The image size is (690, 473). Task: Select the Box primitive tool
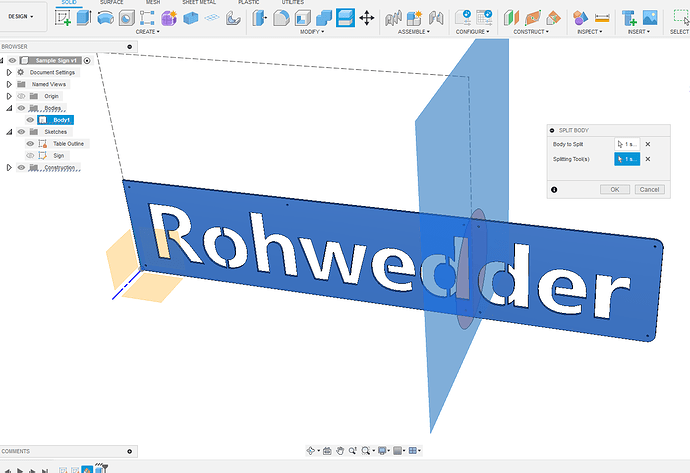190,18
